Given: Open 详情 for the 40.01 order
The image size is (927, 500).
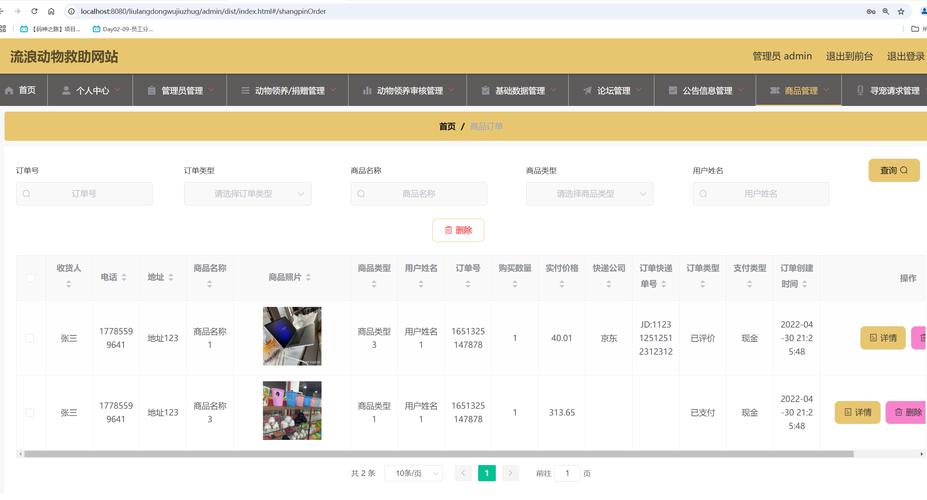Looking at the screenshot, I should pos(883,338).
